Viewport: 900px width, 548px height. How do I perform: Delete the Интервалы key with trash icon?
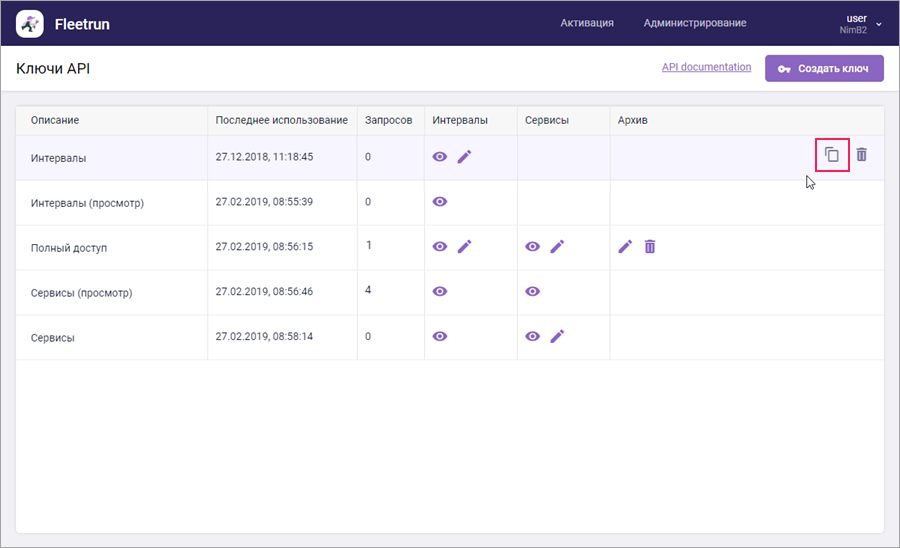[862, 154]
